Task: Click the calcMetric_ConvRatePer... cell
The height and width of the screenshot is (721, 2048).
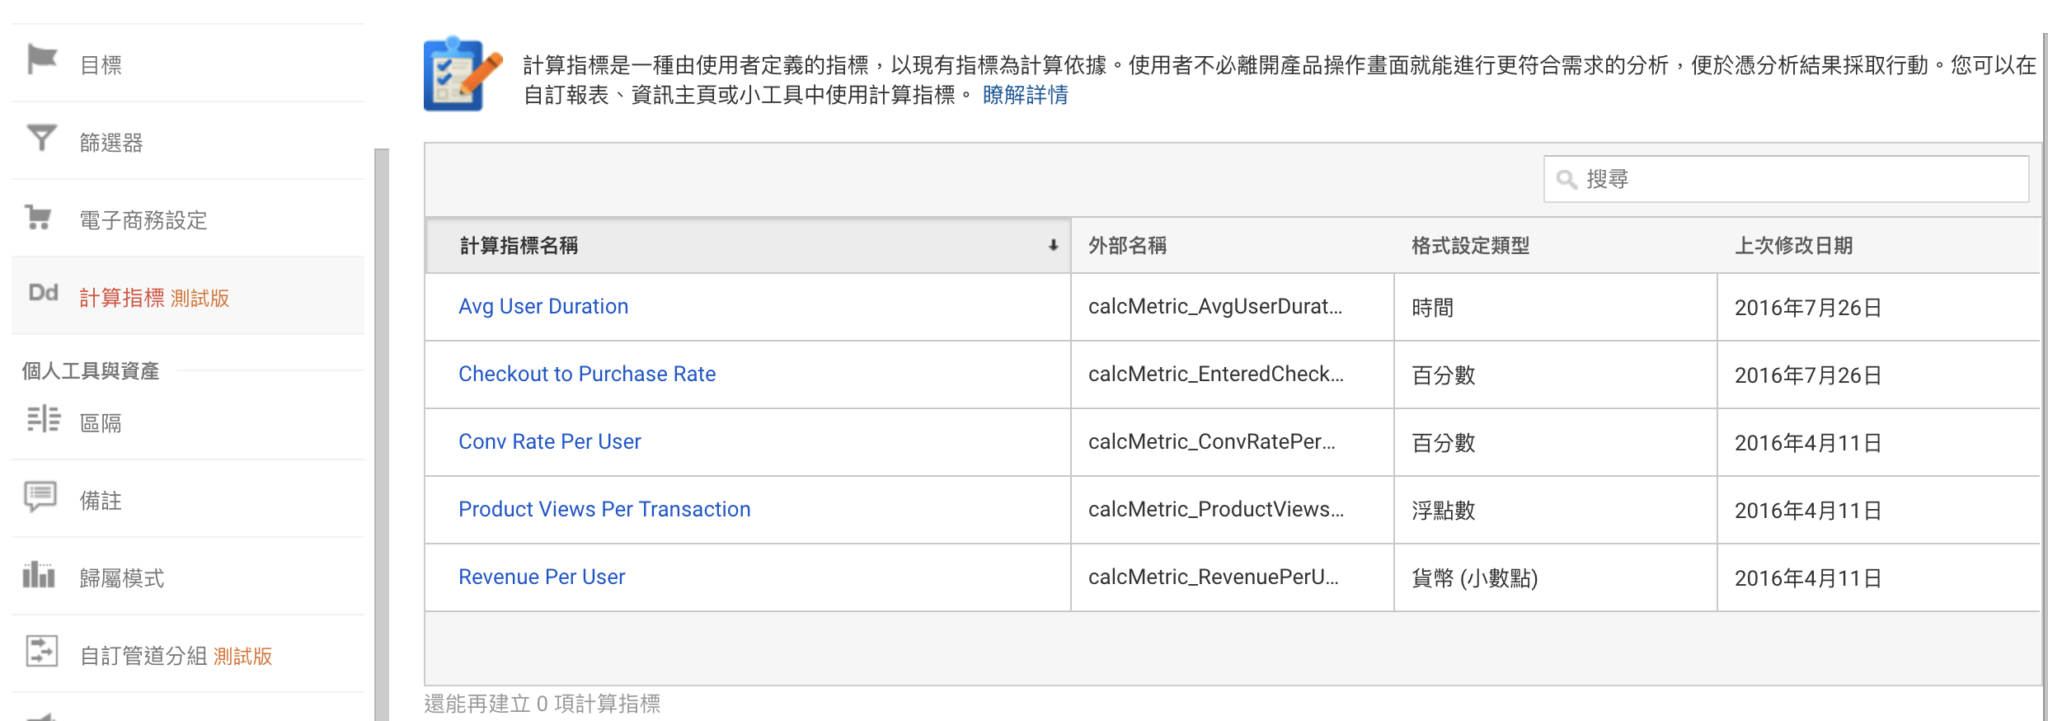Action: click(x=1232, y=442)
